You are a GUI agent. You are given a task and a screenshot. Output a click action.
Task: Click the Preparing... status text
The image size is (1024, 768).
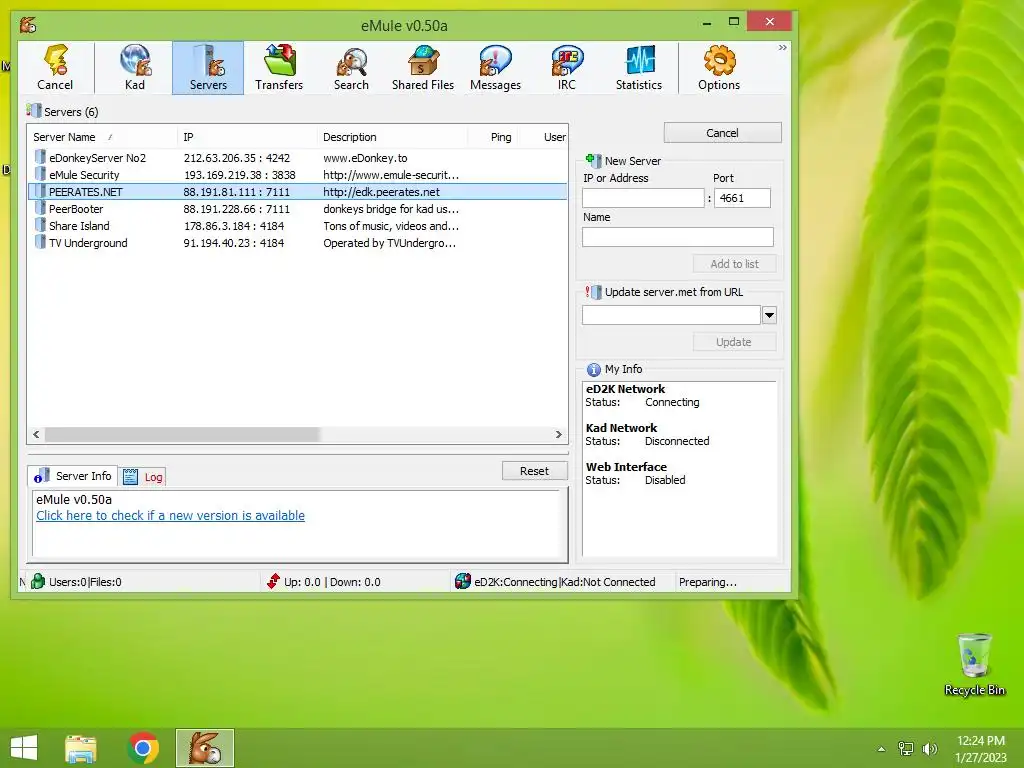(707, 581)
